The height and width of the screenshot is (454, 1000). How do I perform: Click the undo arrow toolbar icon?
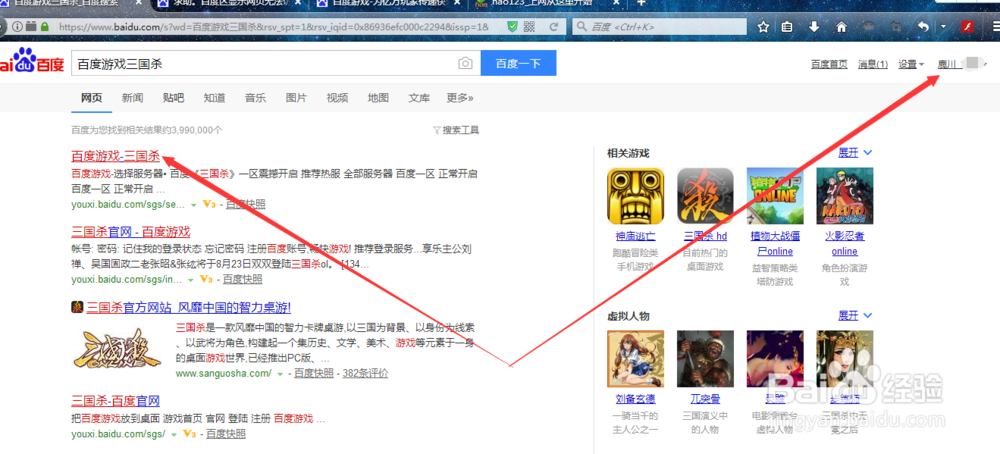pyautogui.click(x=923, y=27)
